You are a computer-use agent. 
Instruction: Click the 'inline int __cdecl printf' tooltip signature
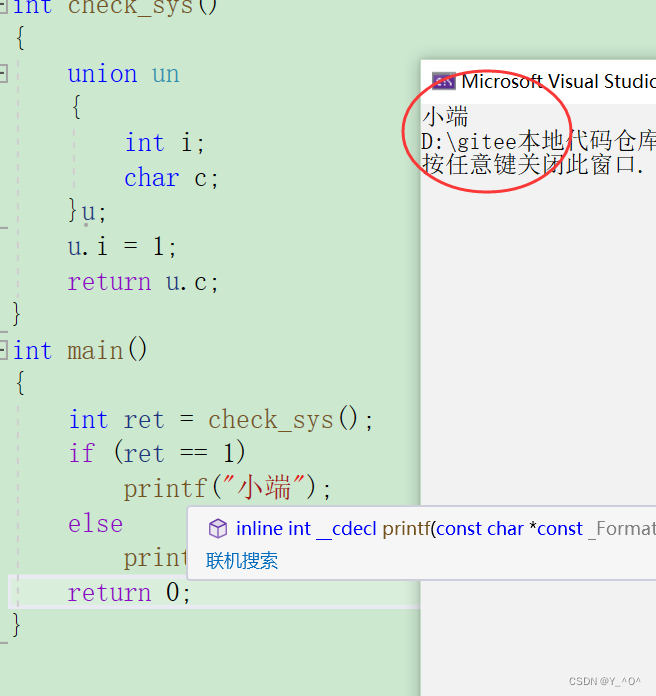coord(446,529)
